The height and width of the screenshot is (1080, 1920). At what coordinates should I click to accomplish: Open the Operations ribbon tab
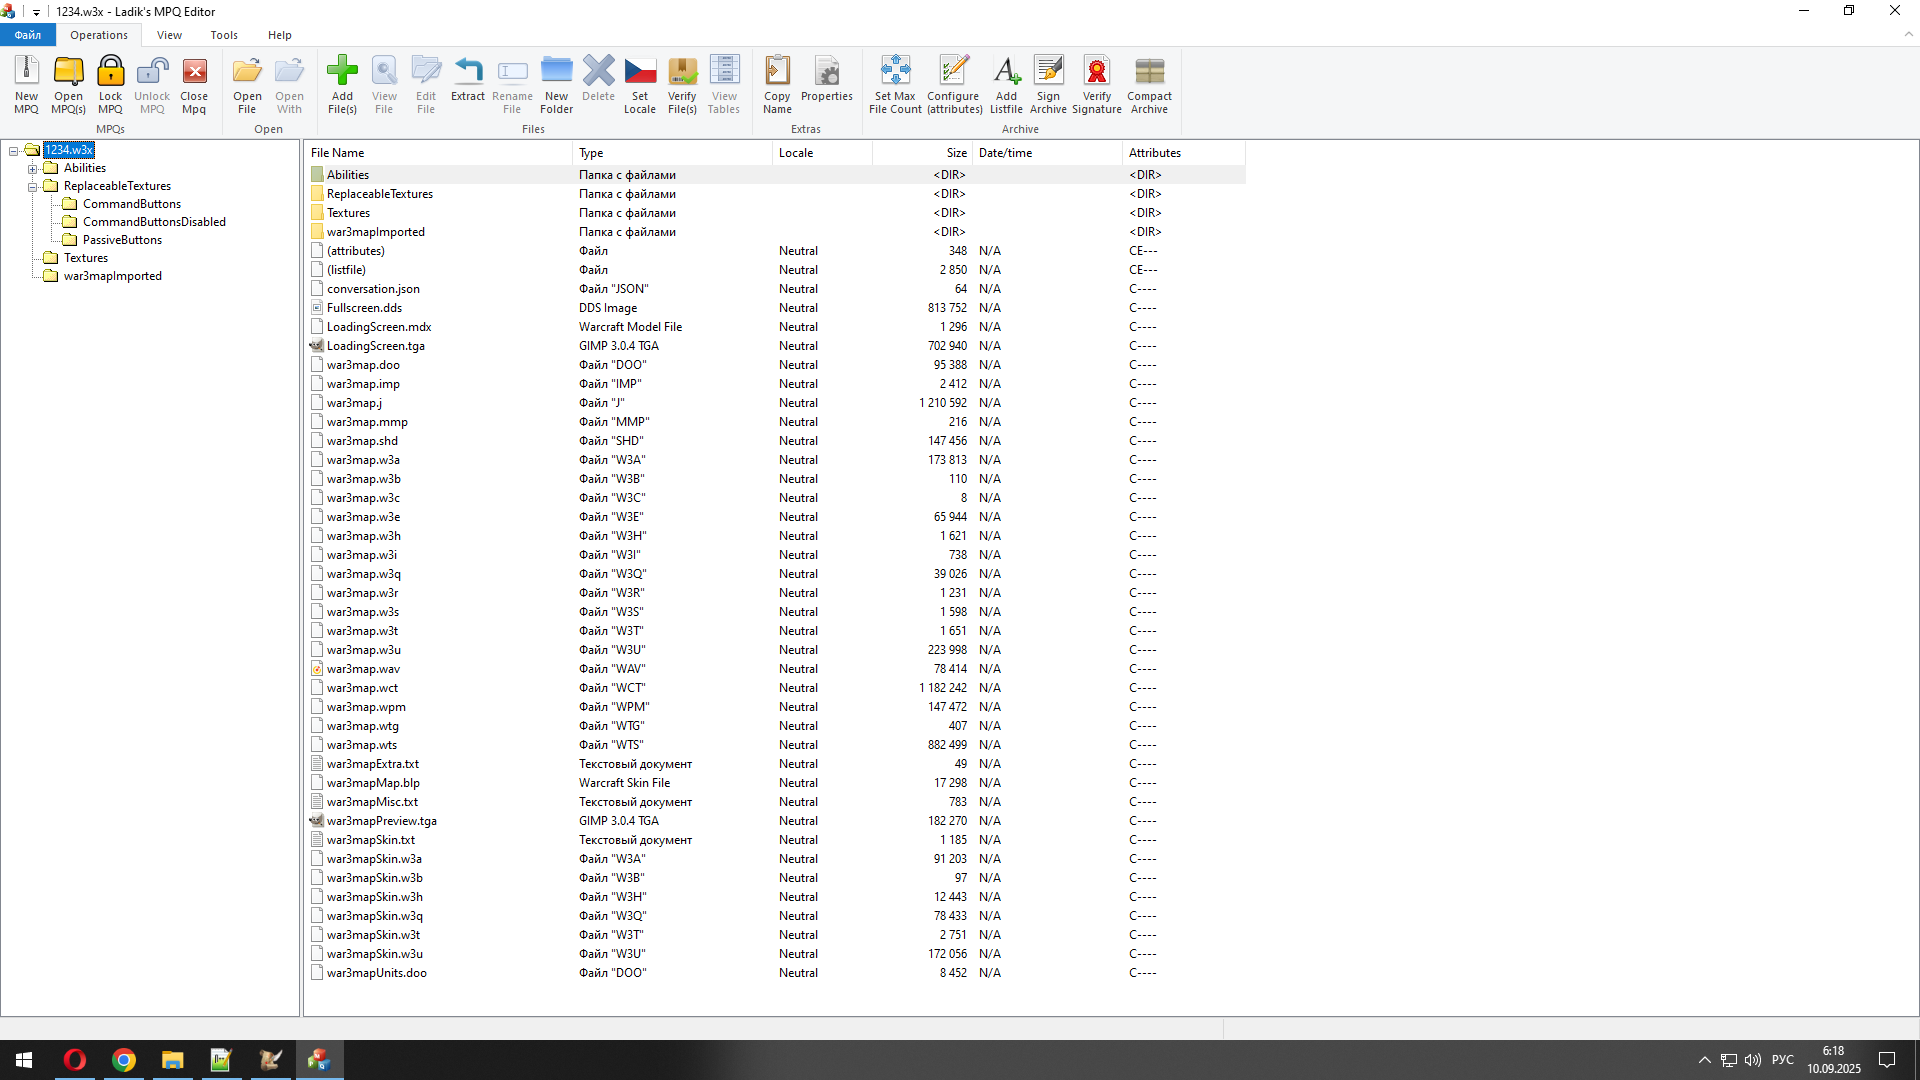pyautogui.click(x=99, y=35)
